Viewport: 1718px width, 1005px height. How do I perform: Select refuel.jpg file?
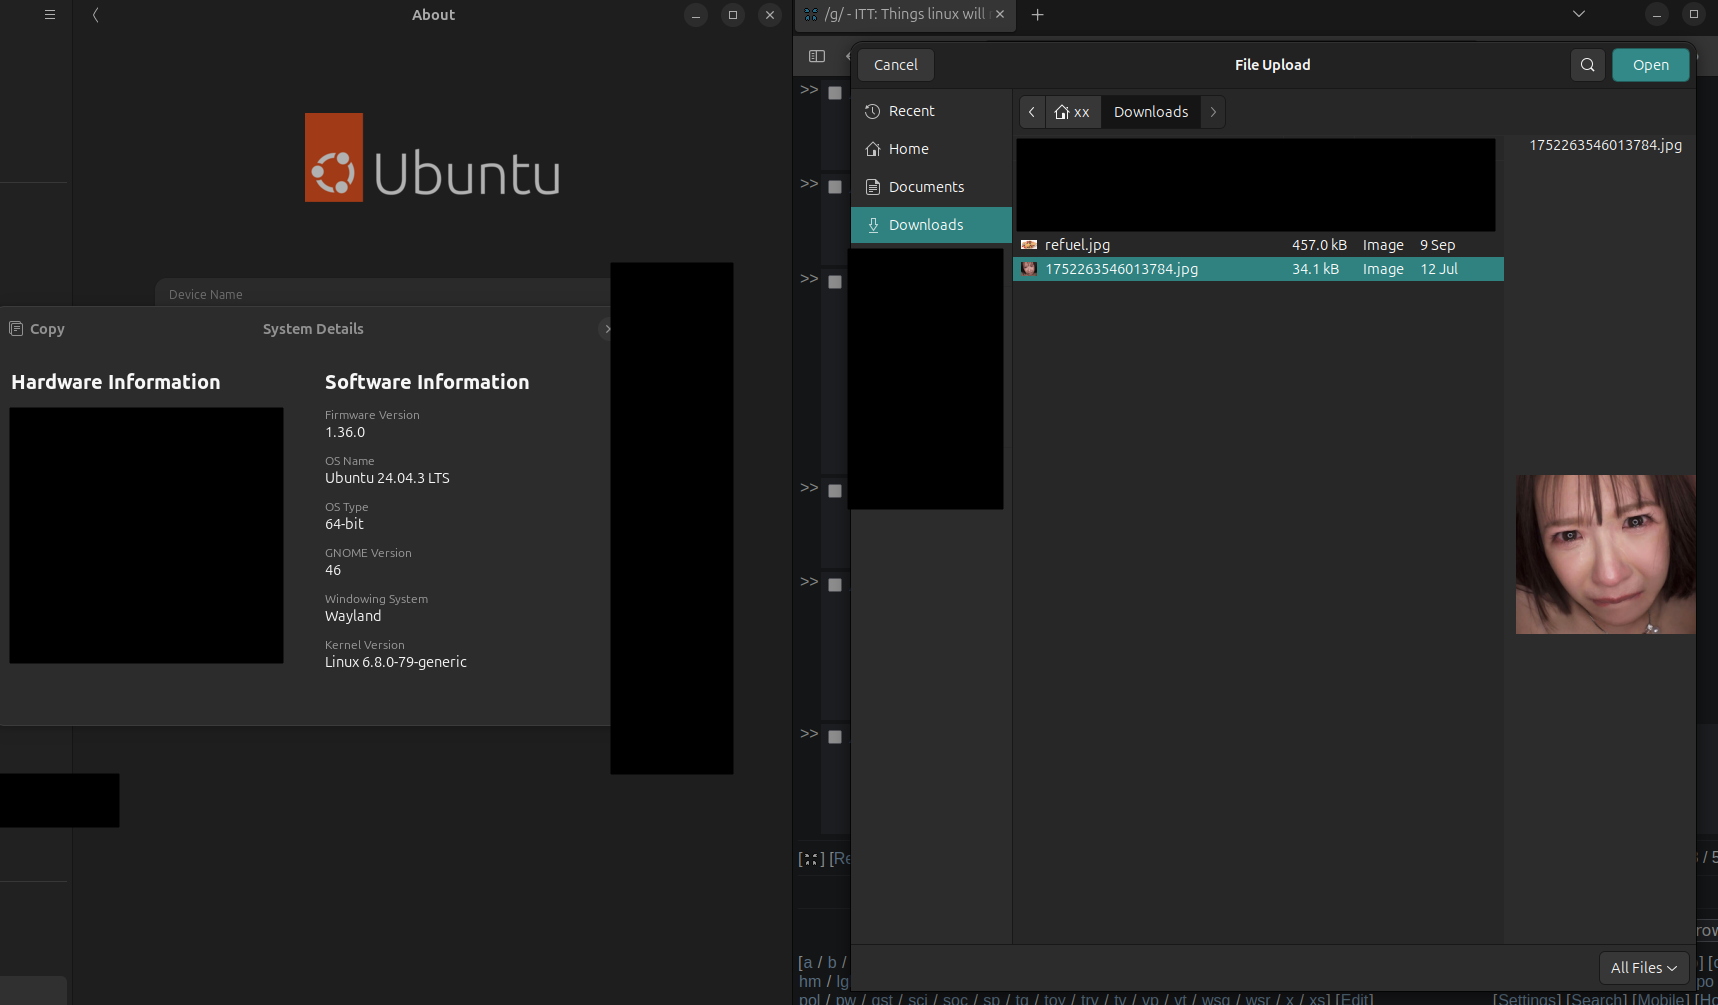pos(1258,245)
